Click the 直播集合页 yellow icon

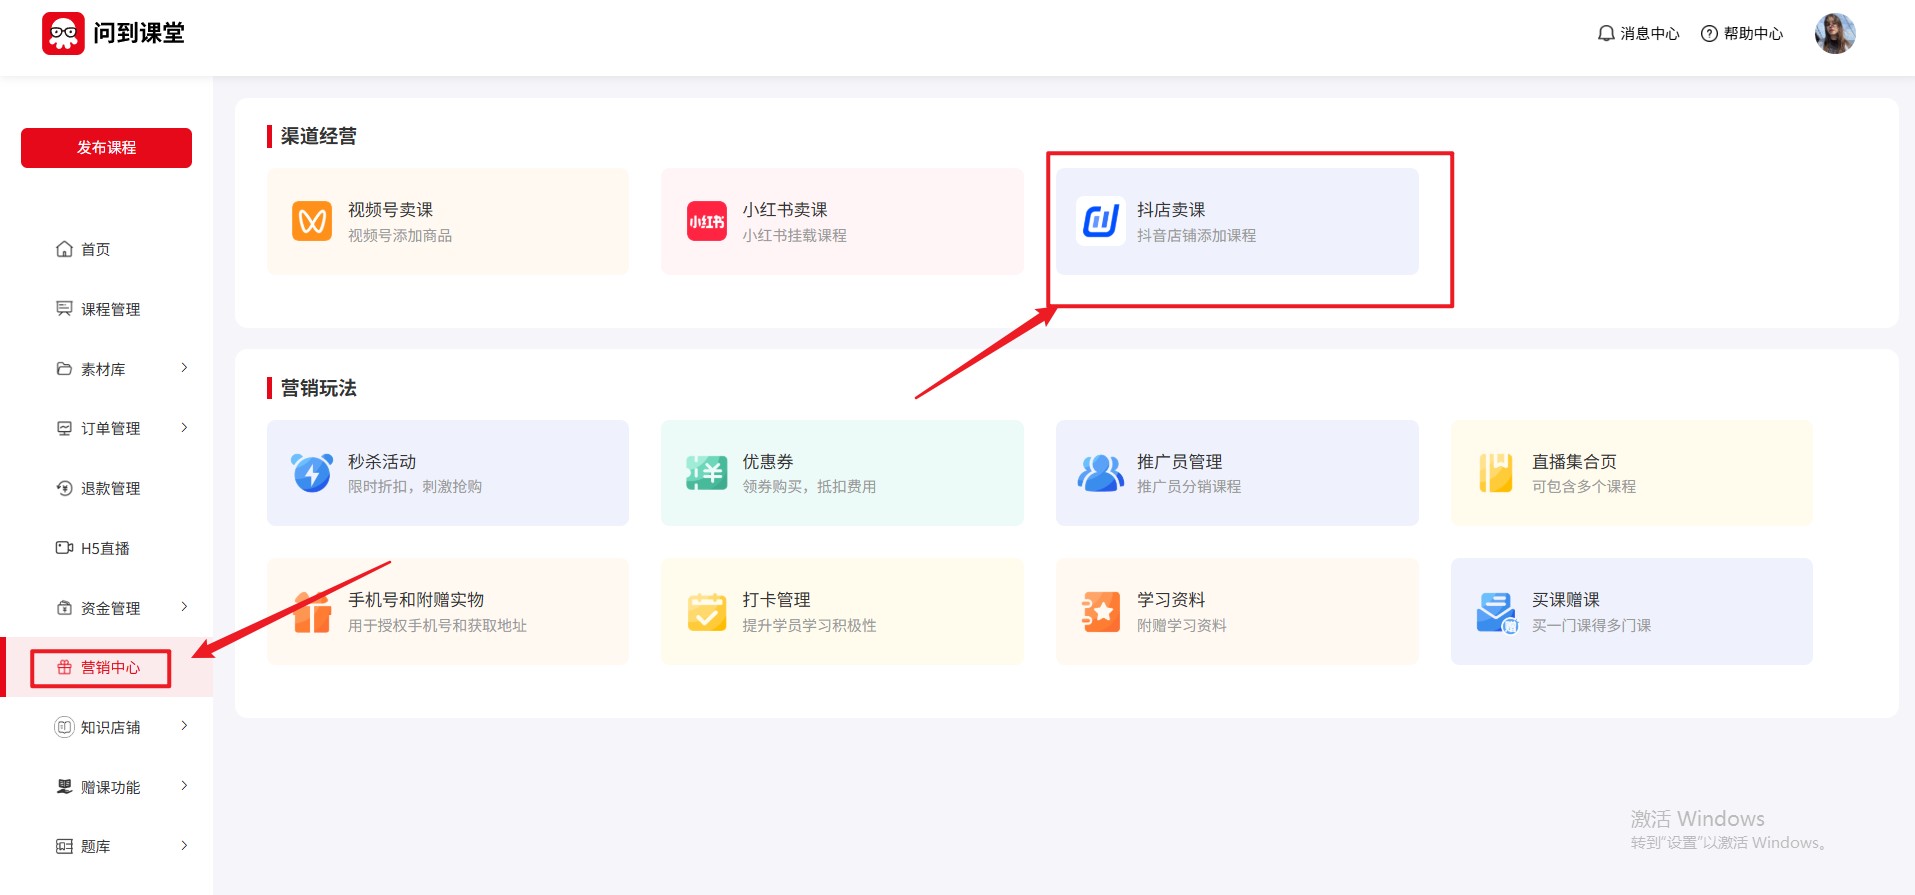(1496, 473)
